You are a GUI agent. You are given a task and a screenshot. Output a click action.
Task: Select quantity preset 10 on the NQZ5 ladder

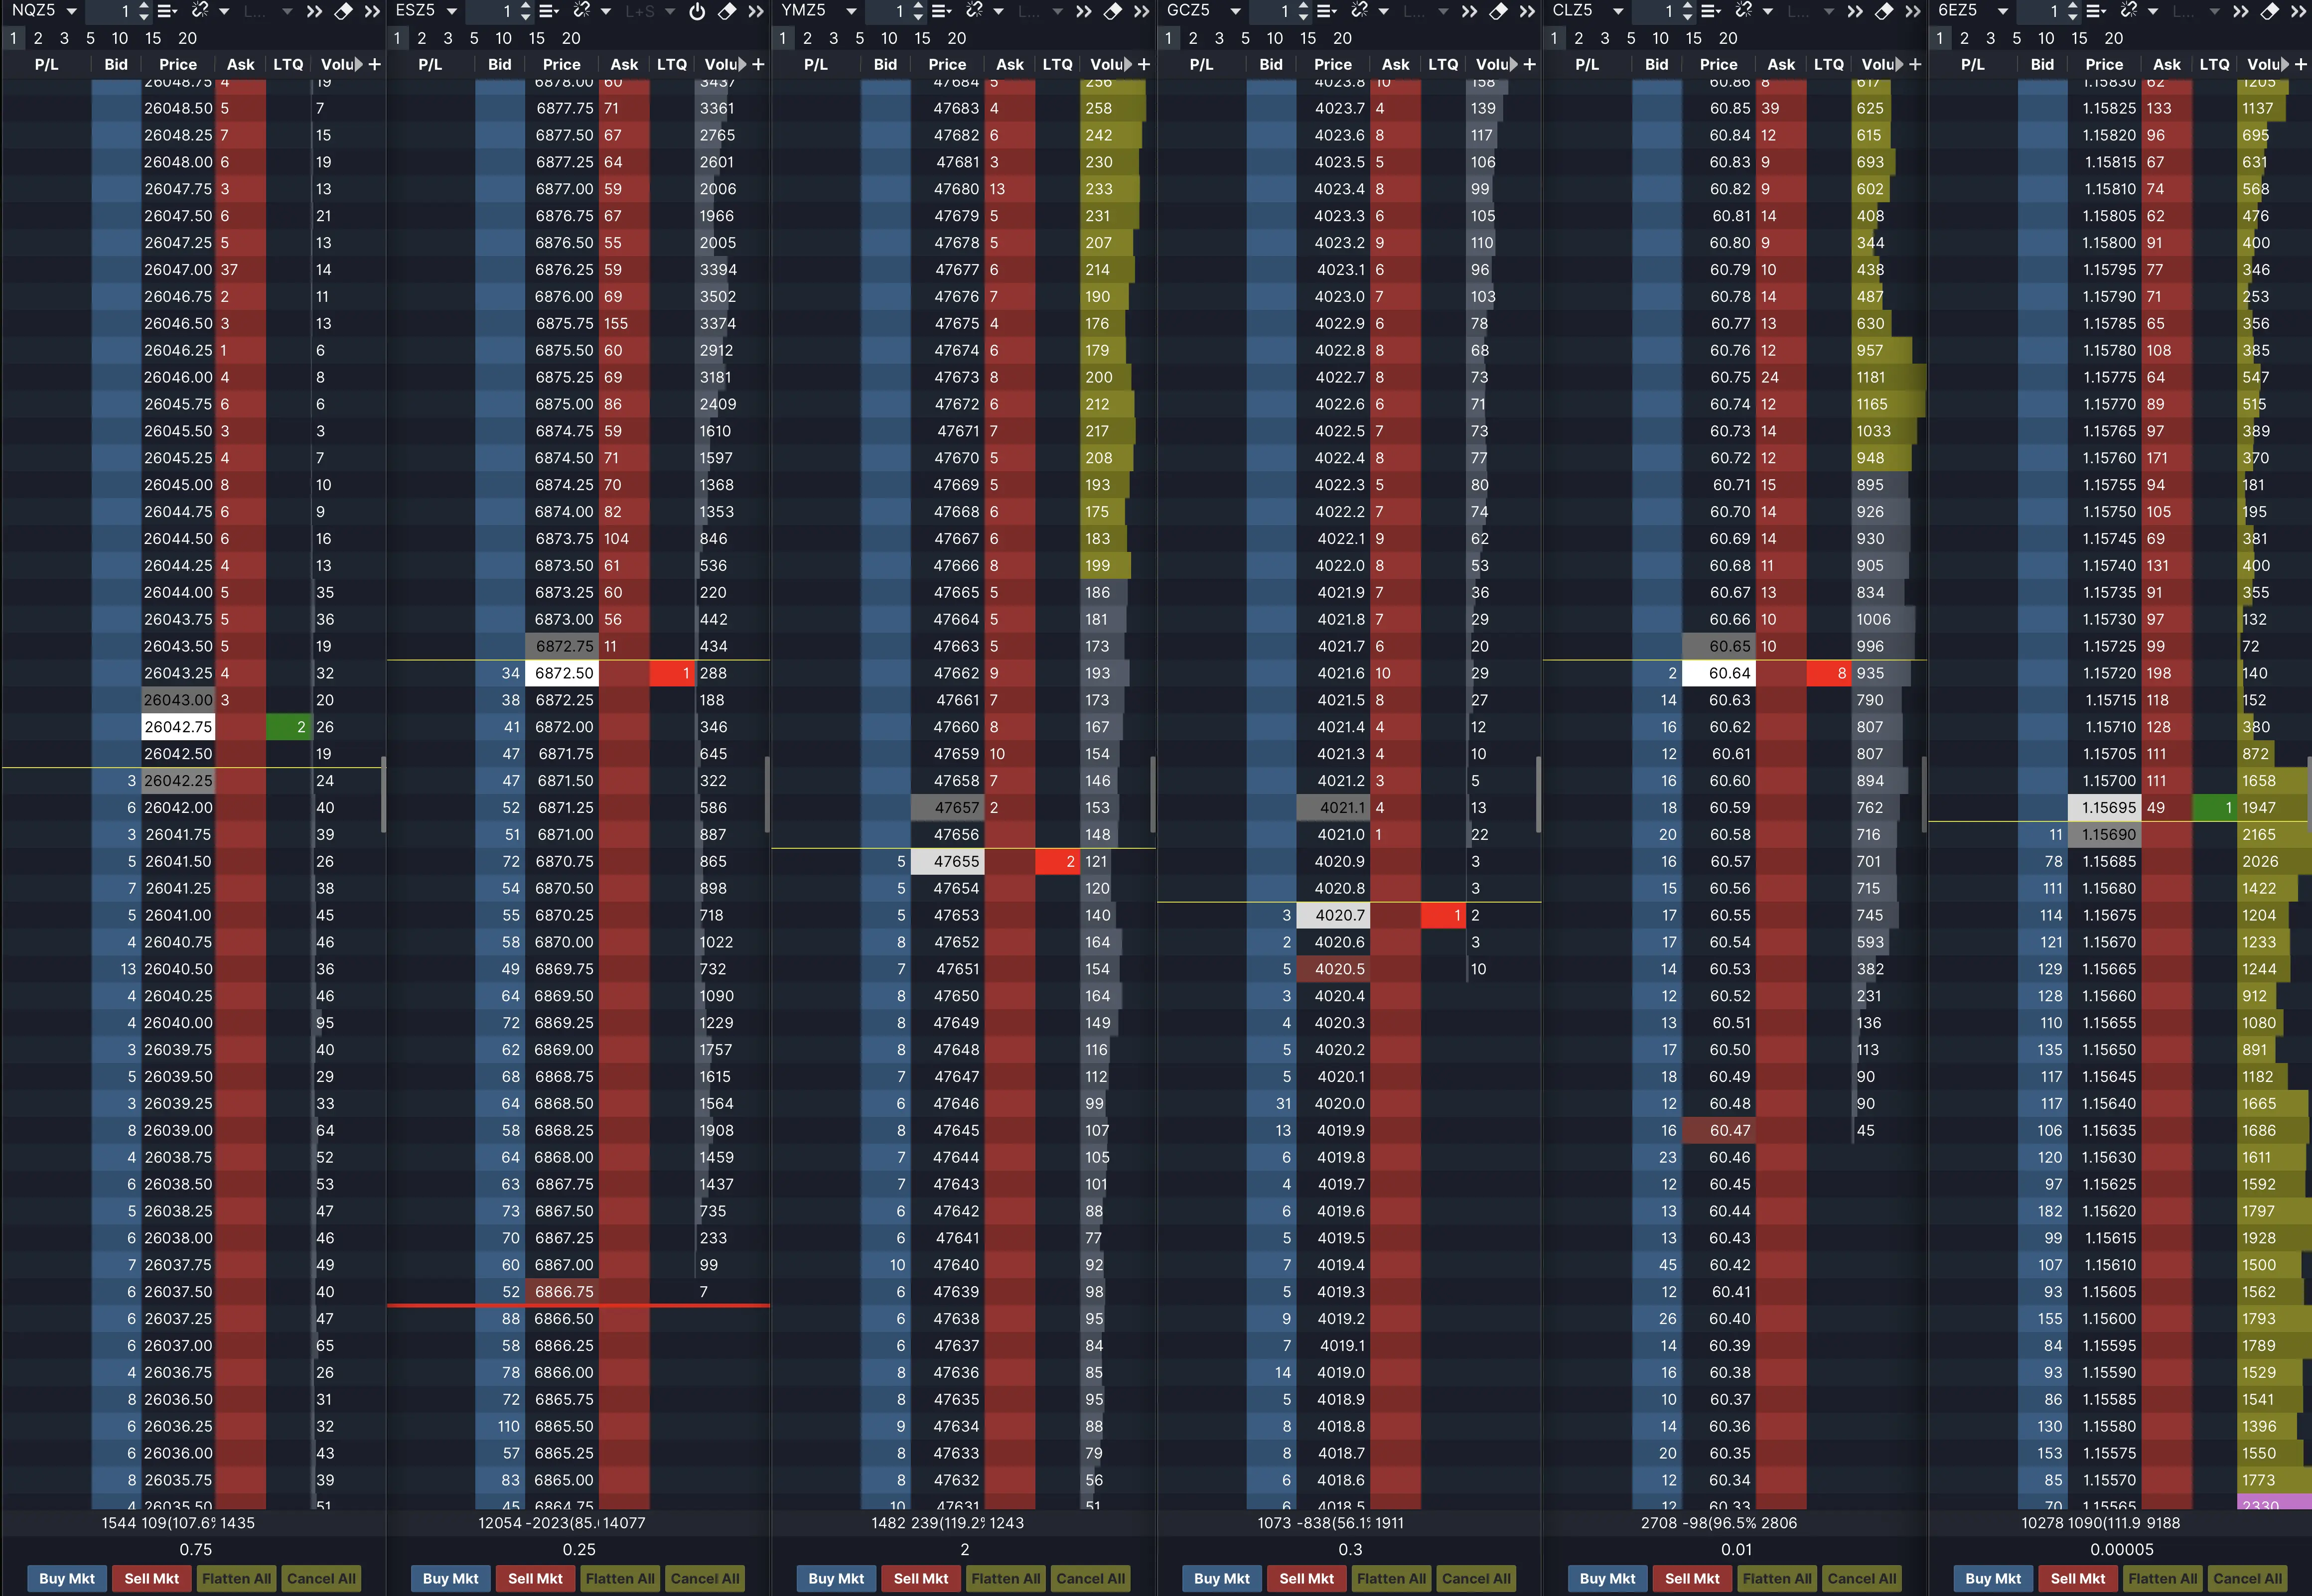coord(120,38)
